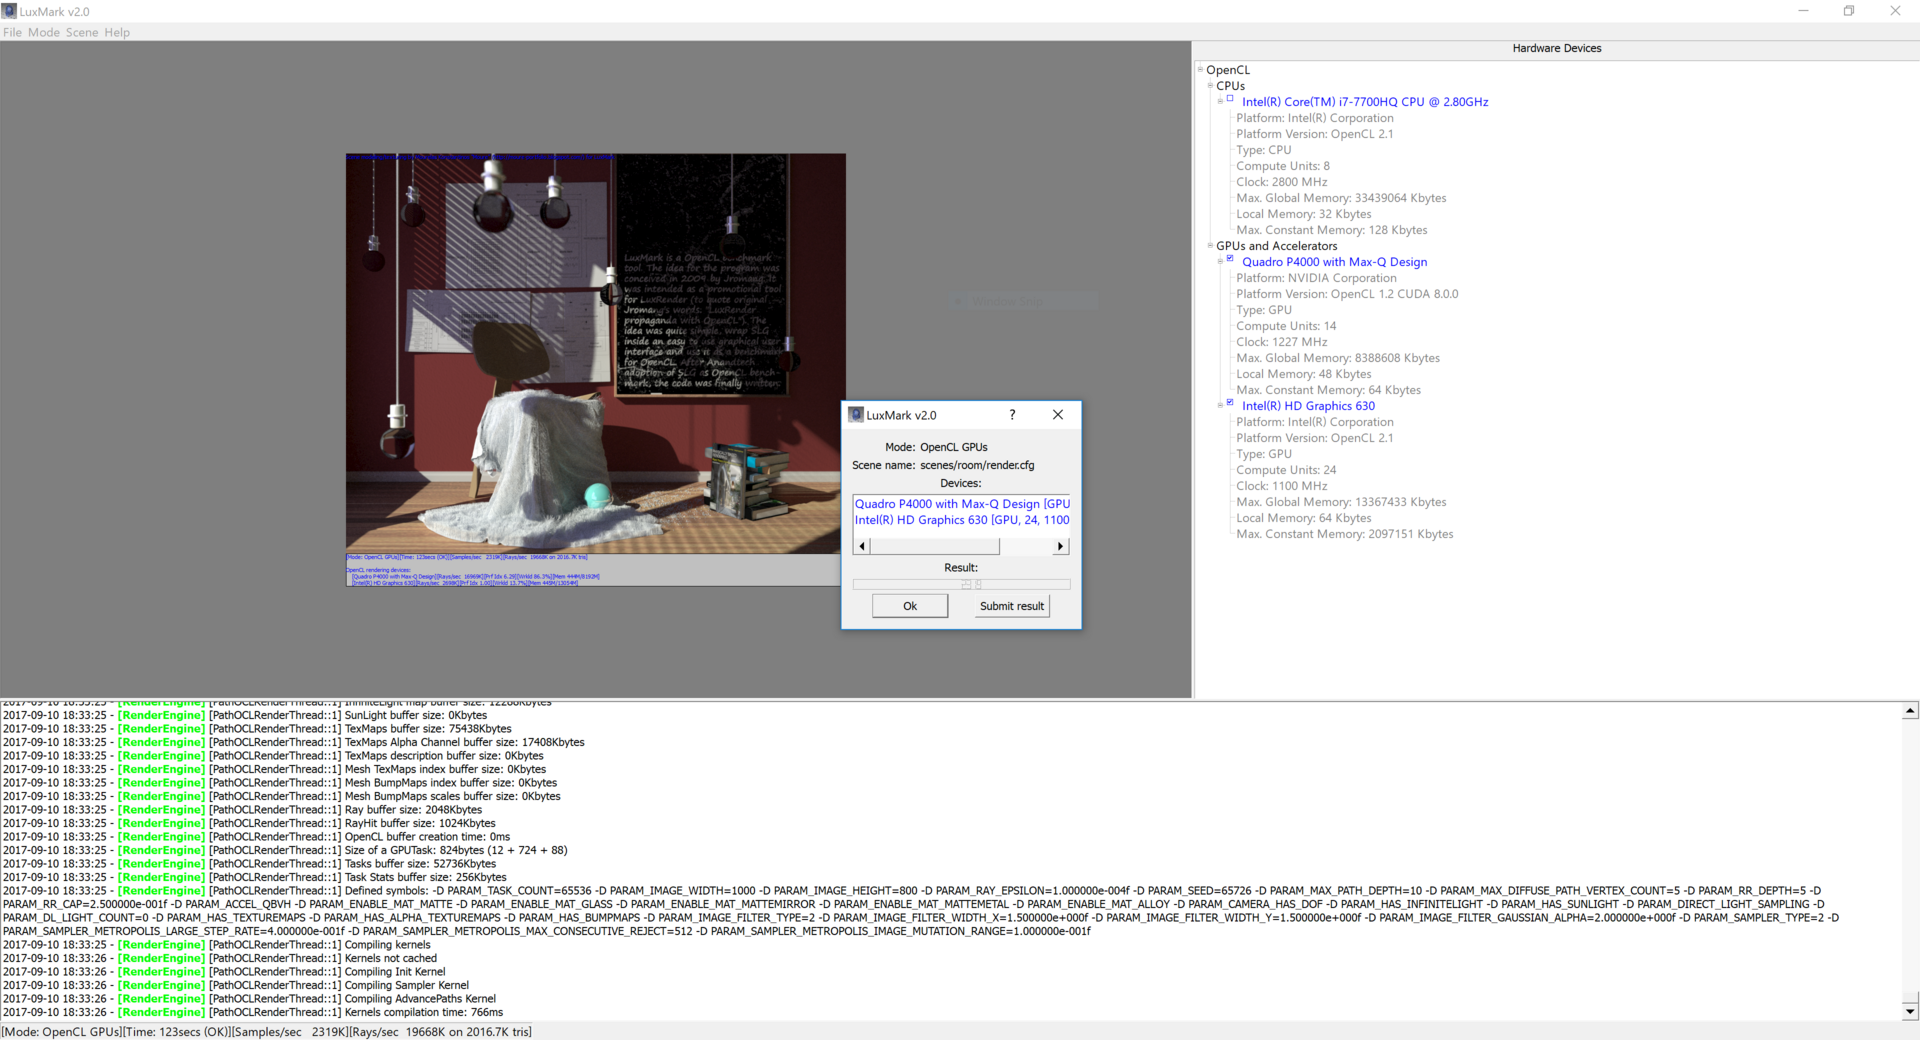The image size is (1920, 1040).
Task: Click the 'CPUs' tree label
Action: (x=1230, y=86)
